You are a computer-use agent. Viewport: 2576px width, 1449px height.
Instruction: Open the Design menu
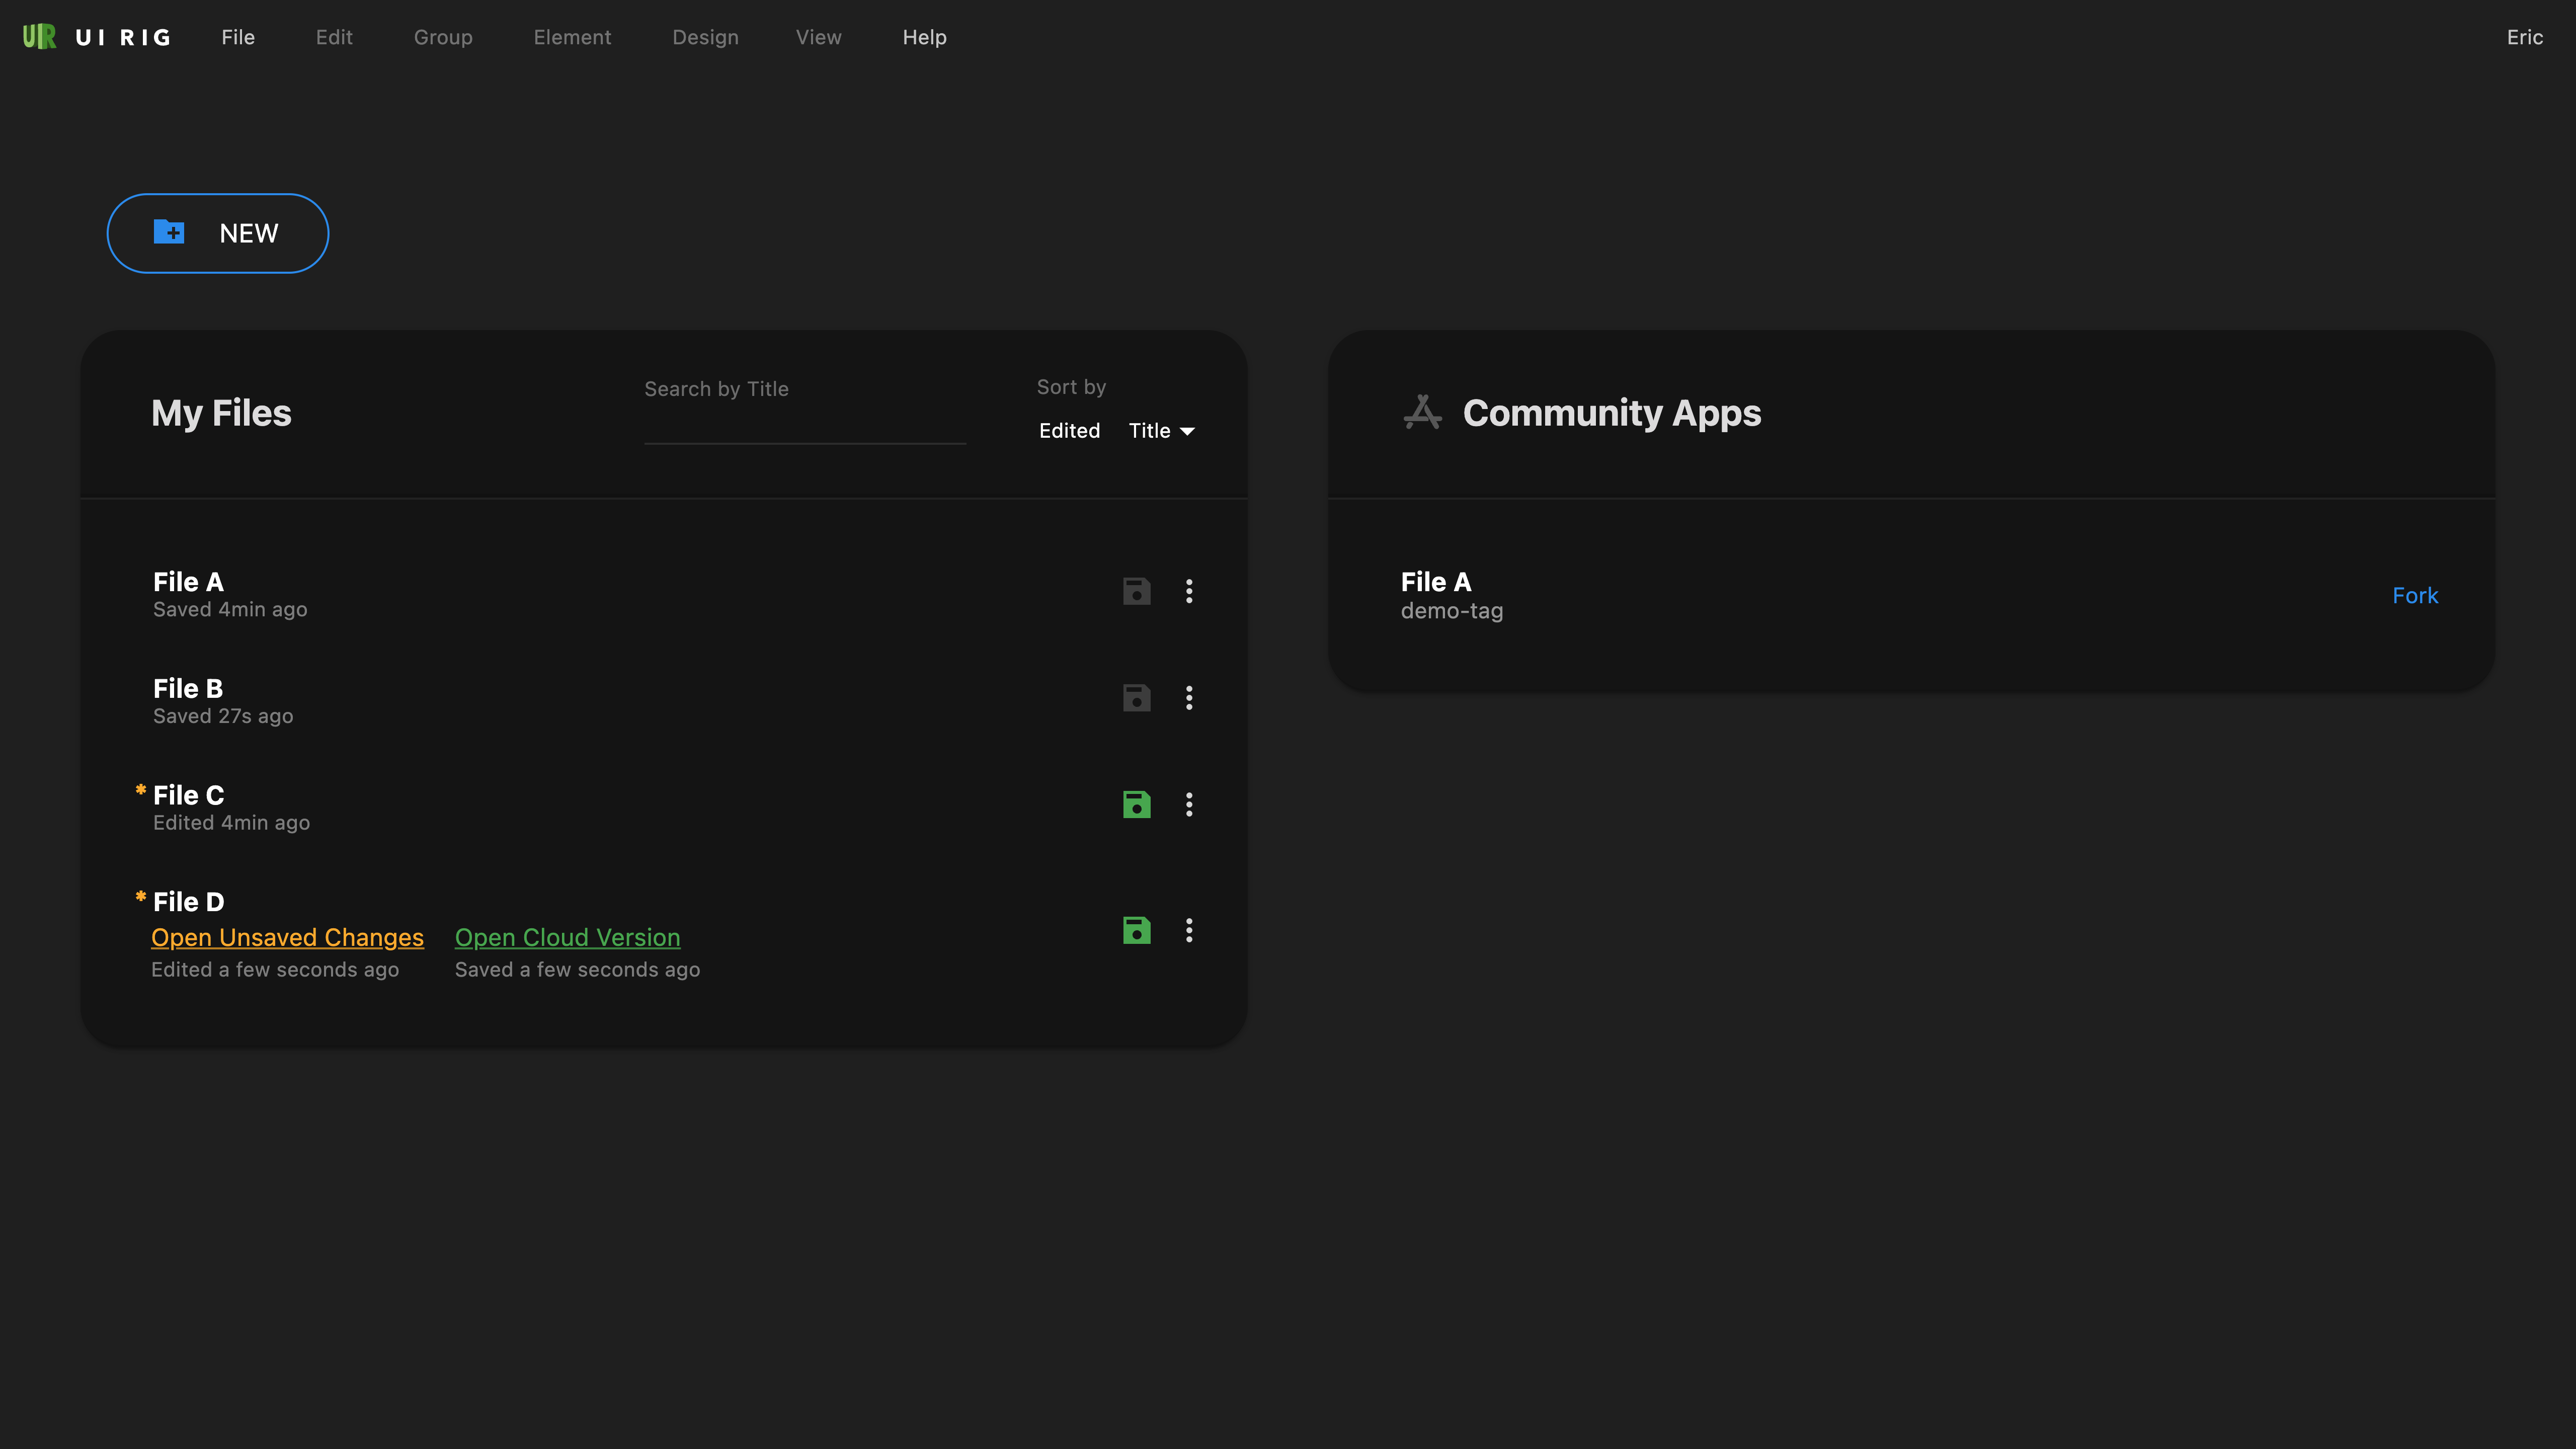705,37
